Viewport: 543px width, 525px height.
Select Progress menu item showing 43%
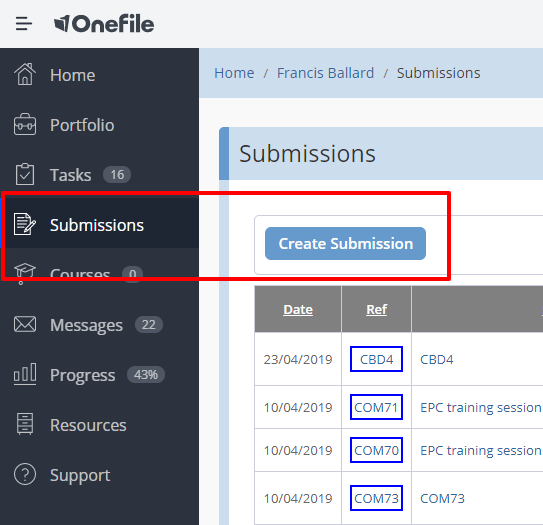coord(99,375)
